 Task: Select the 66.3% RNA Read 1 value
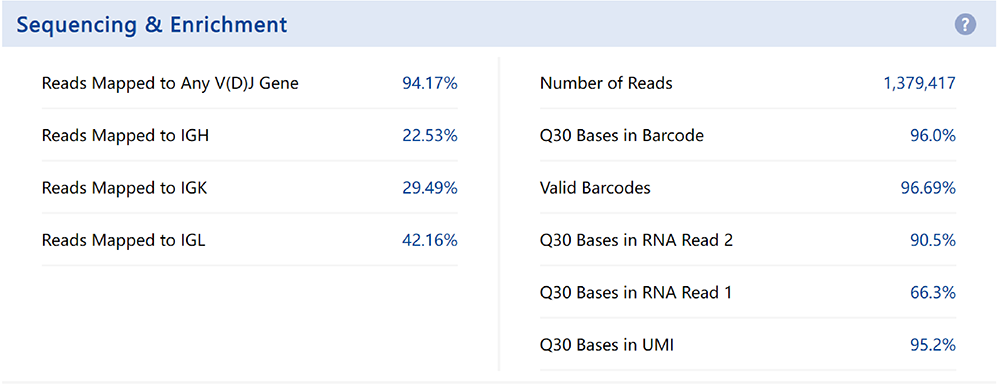click(x=932, y=293)
